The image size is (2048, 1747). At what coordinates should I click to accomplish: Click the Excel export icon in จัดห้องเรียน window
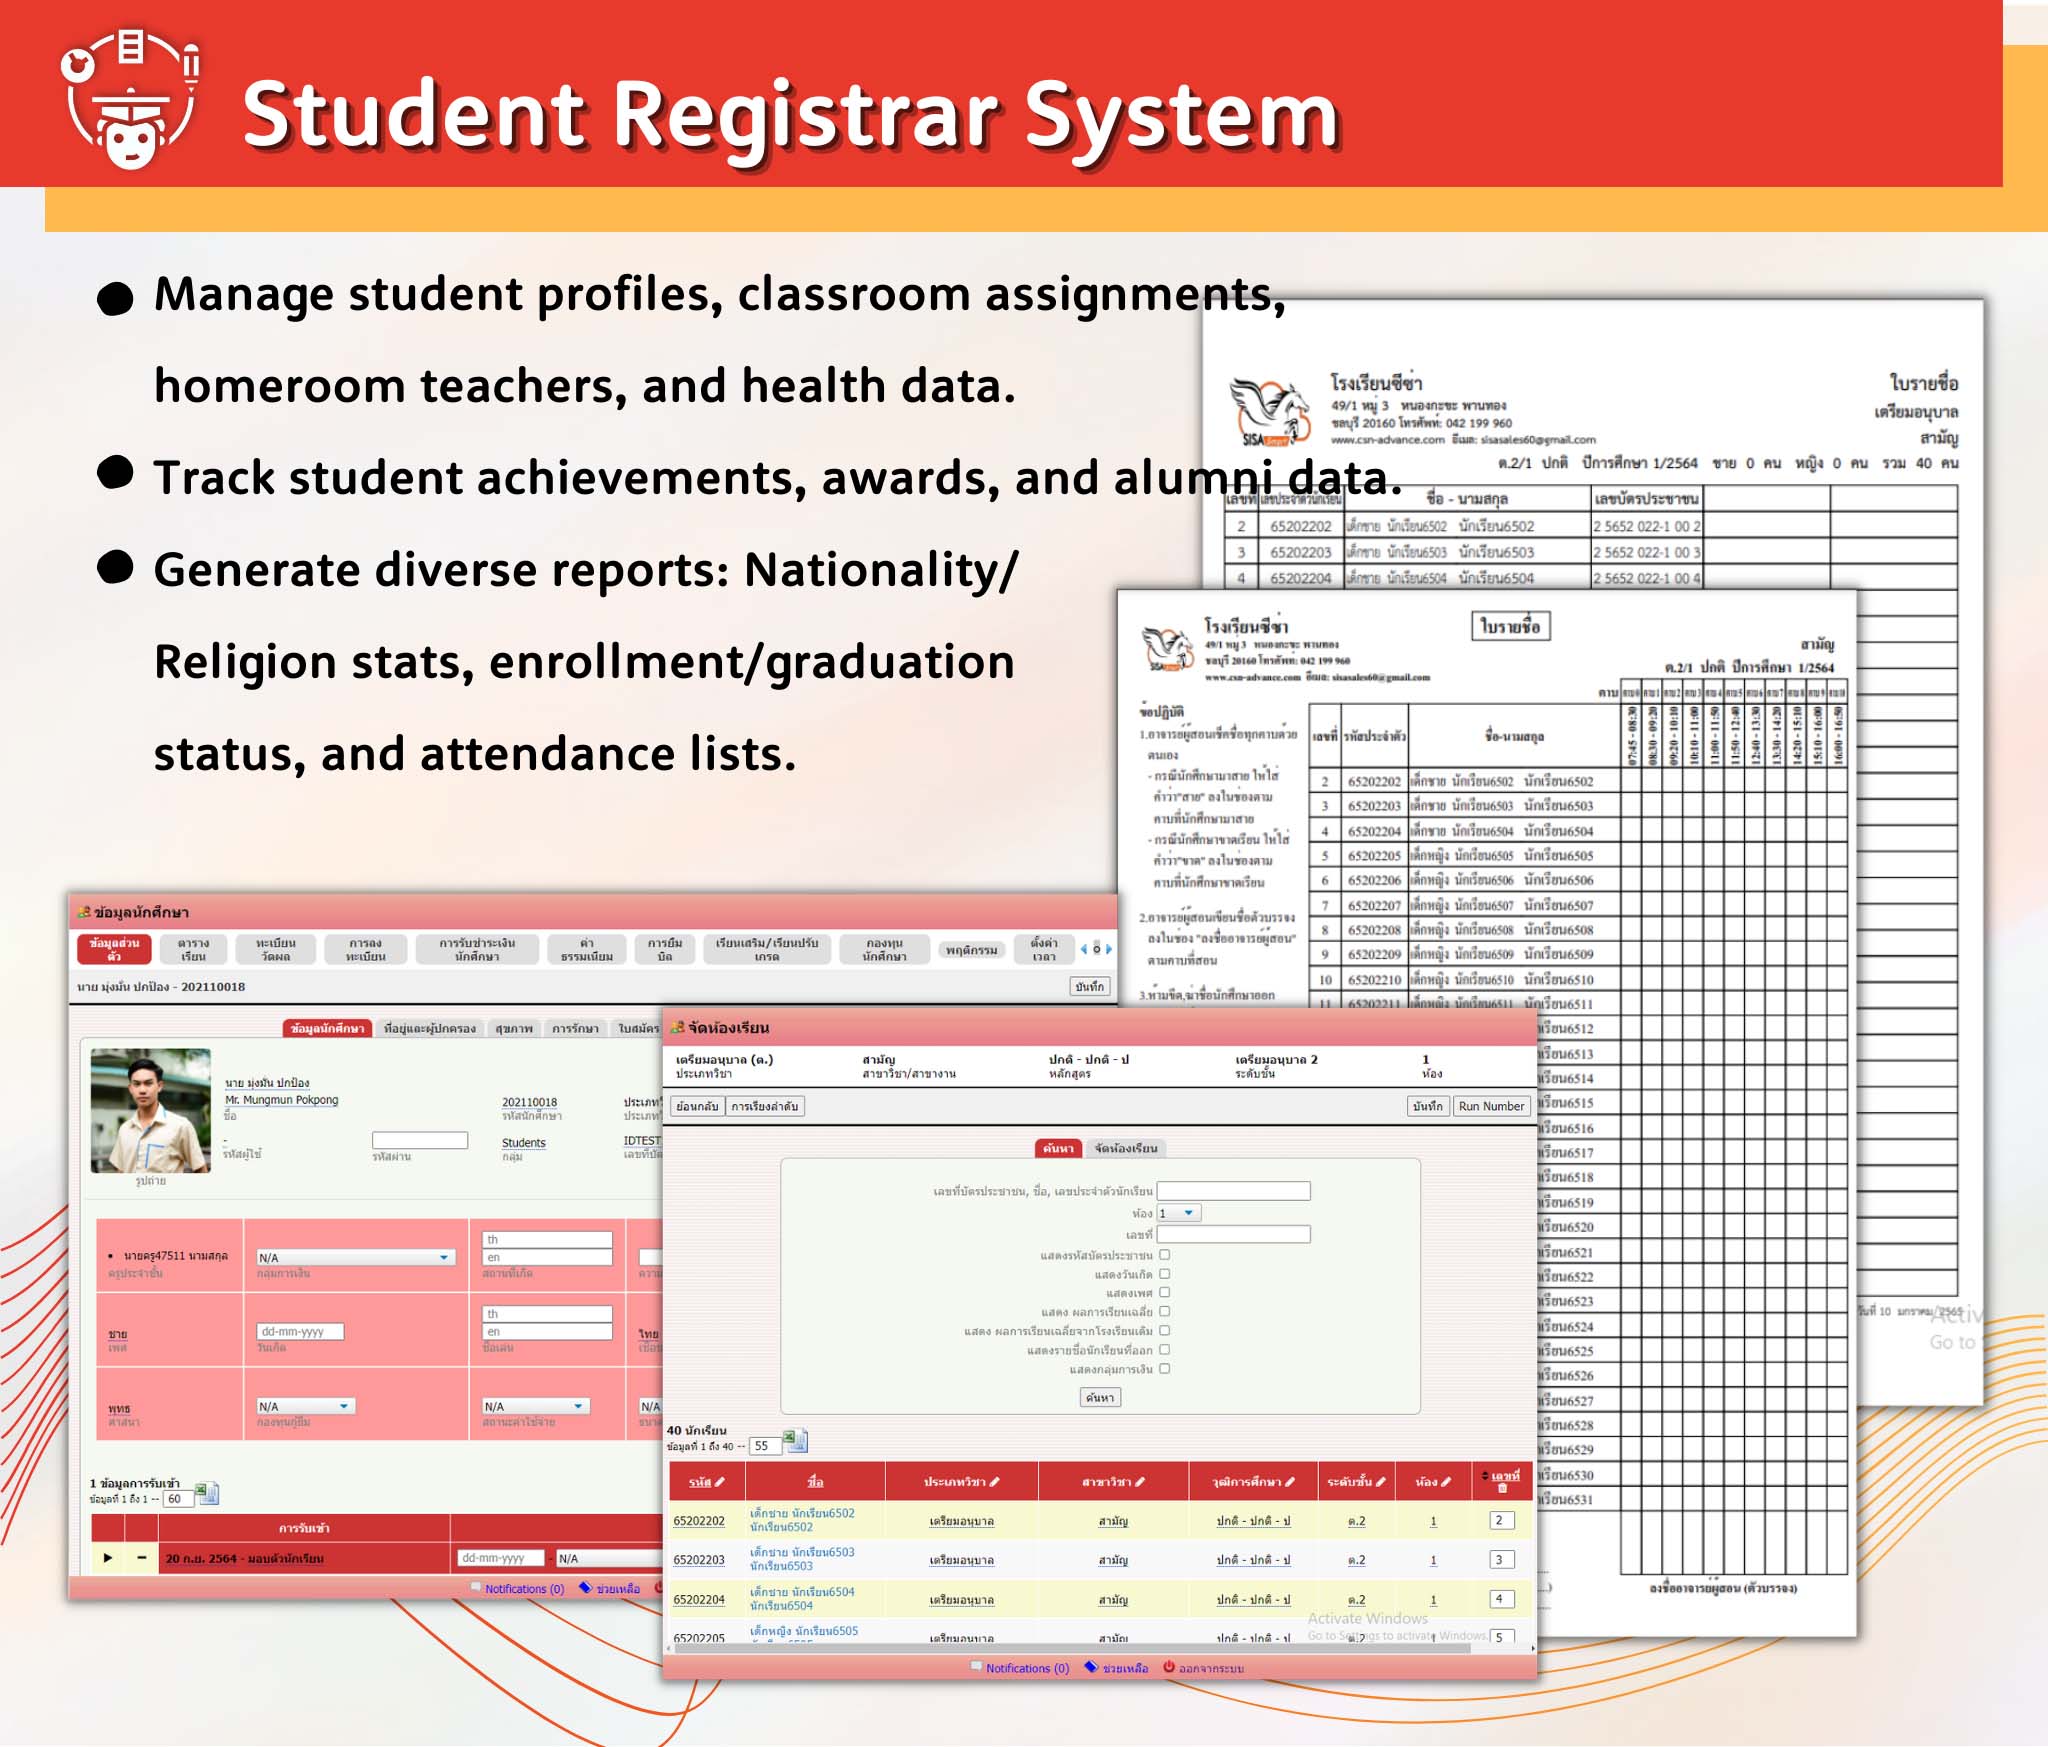793,1439
